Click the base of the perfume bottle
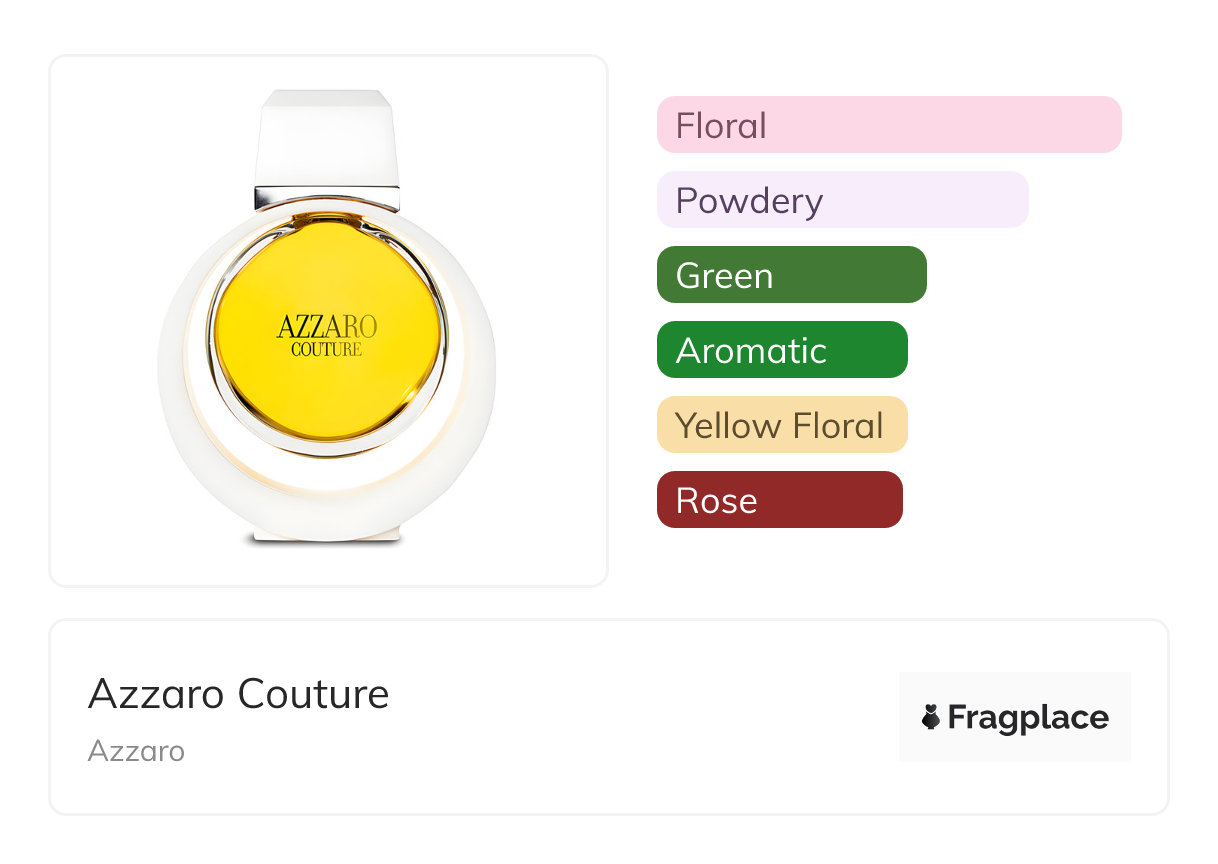Image resolution: width=1218 pixels, height=864 pixels. point(327,535)
